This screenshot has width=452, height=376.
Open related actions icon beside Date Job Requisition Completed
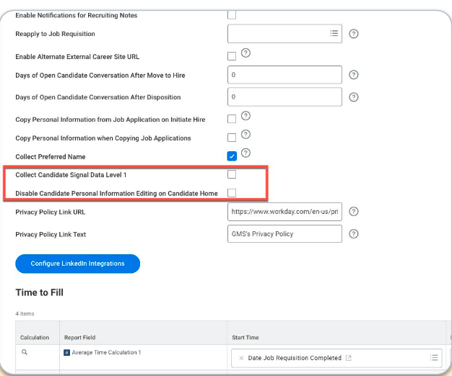coord(349,358)
